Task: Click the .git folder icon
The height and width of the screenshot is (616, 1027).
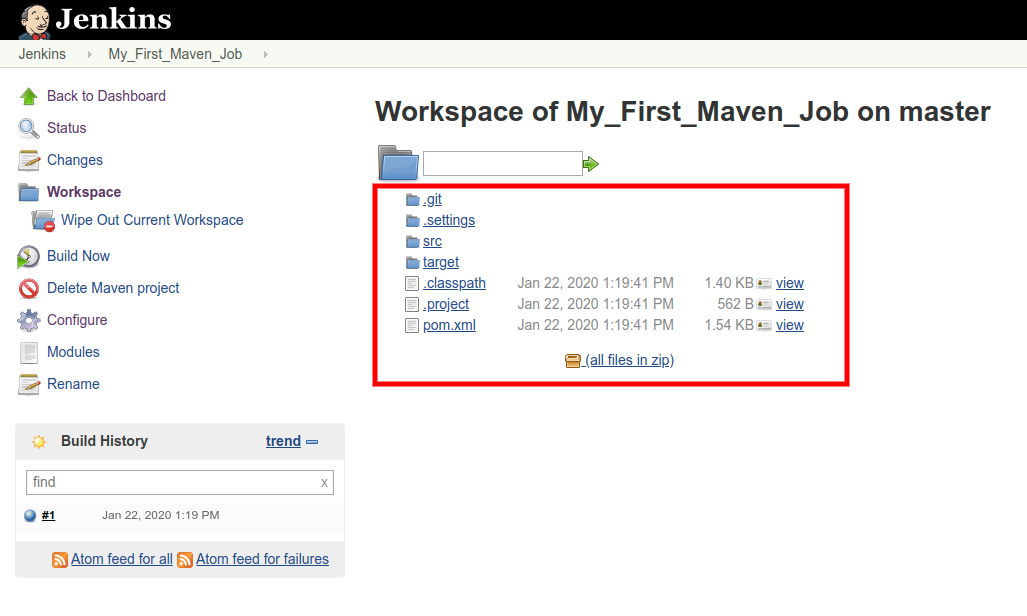Action: [413, 200]
